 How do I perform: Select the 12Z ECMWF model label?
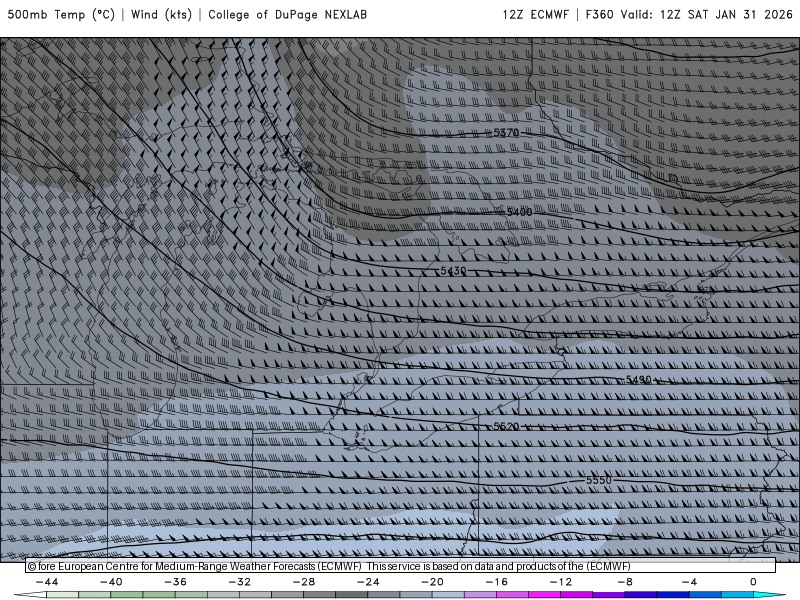pos(535,14)
